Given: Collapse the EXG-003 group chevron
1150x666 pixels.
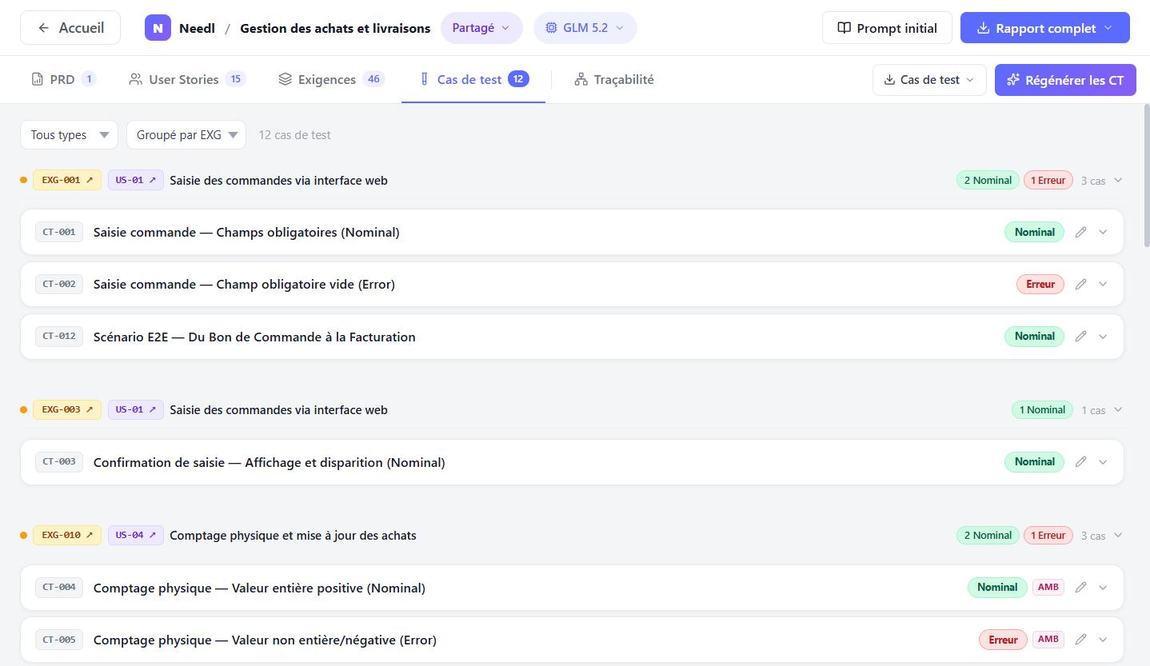Looking at the screenshot, I should 1118,410.
